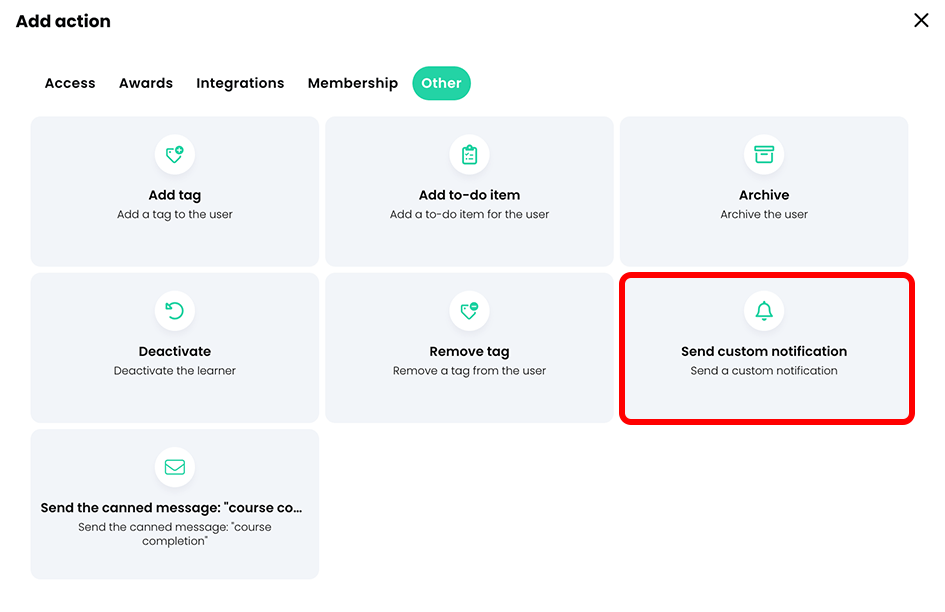This screenshot has width=945, height=612.
Task: Switch to the Integrations tab
Action: point(240,83)
